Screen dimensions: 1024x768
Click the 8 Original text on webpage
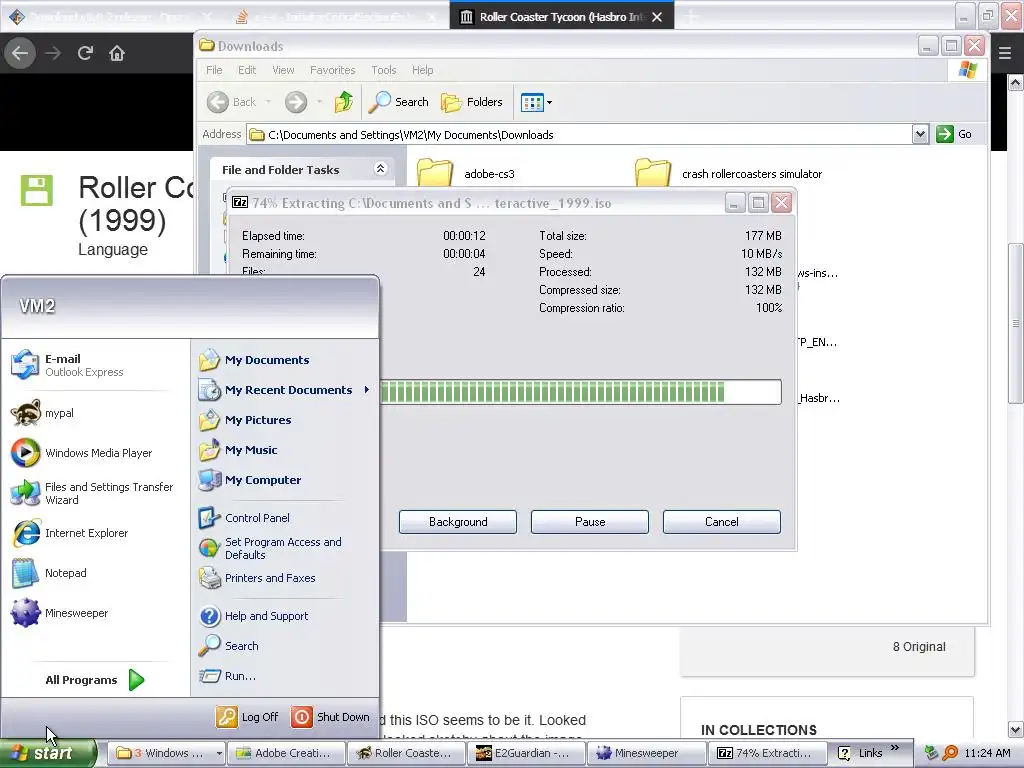tap(919, 647)
